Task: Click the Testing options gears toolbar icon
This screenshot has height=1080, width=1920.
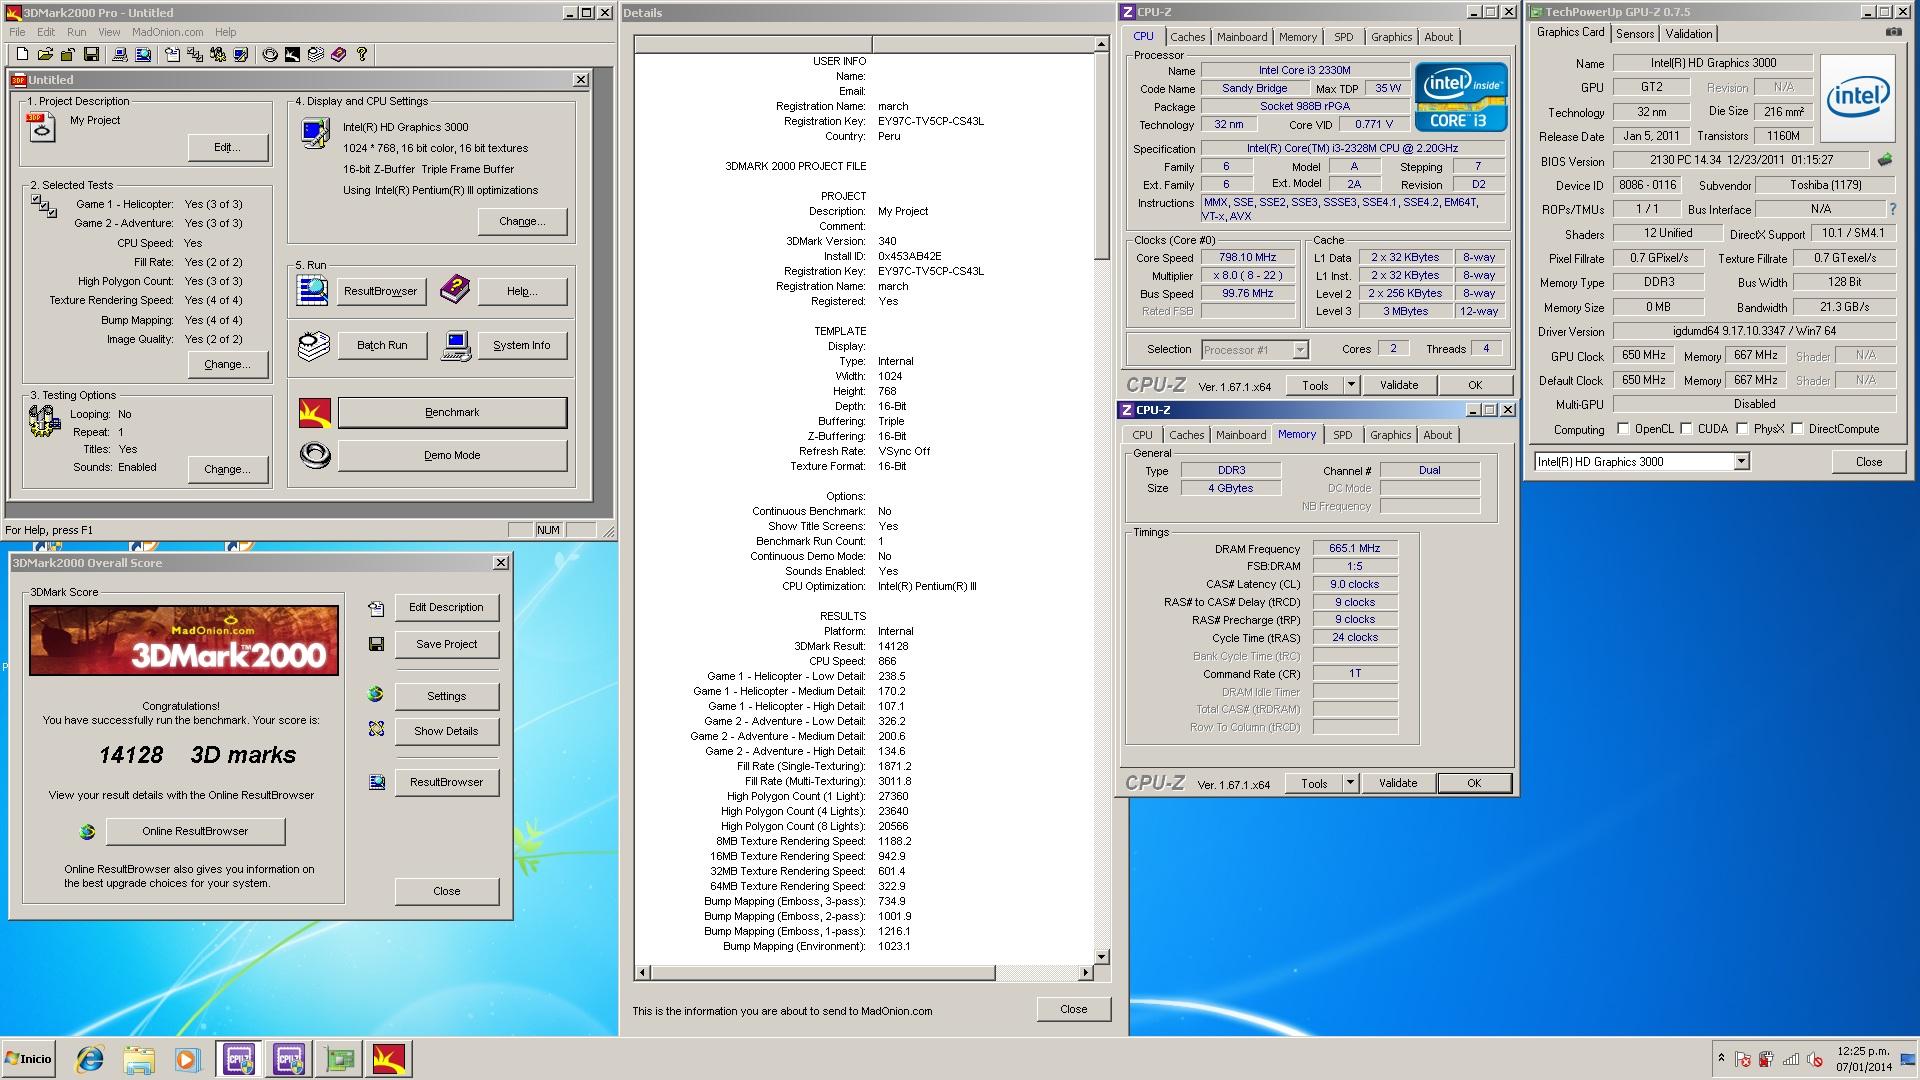Action: coord(218,54)
